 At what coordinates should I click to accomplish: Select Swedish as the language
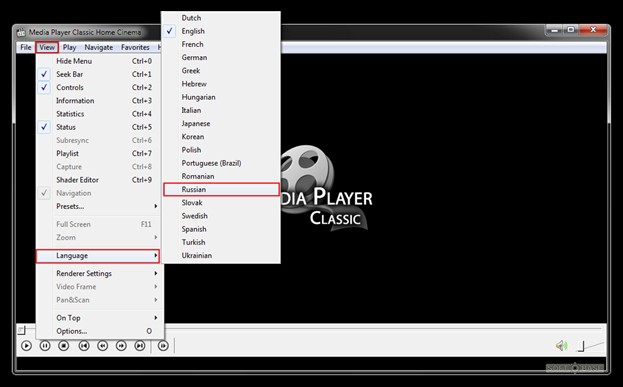(x=221, y=216)
